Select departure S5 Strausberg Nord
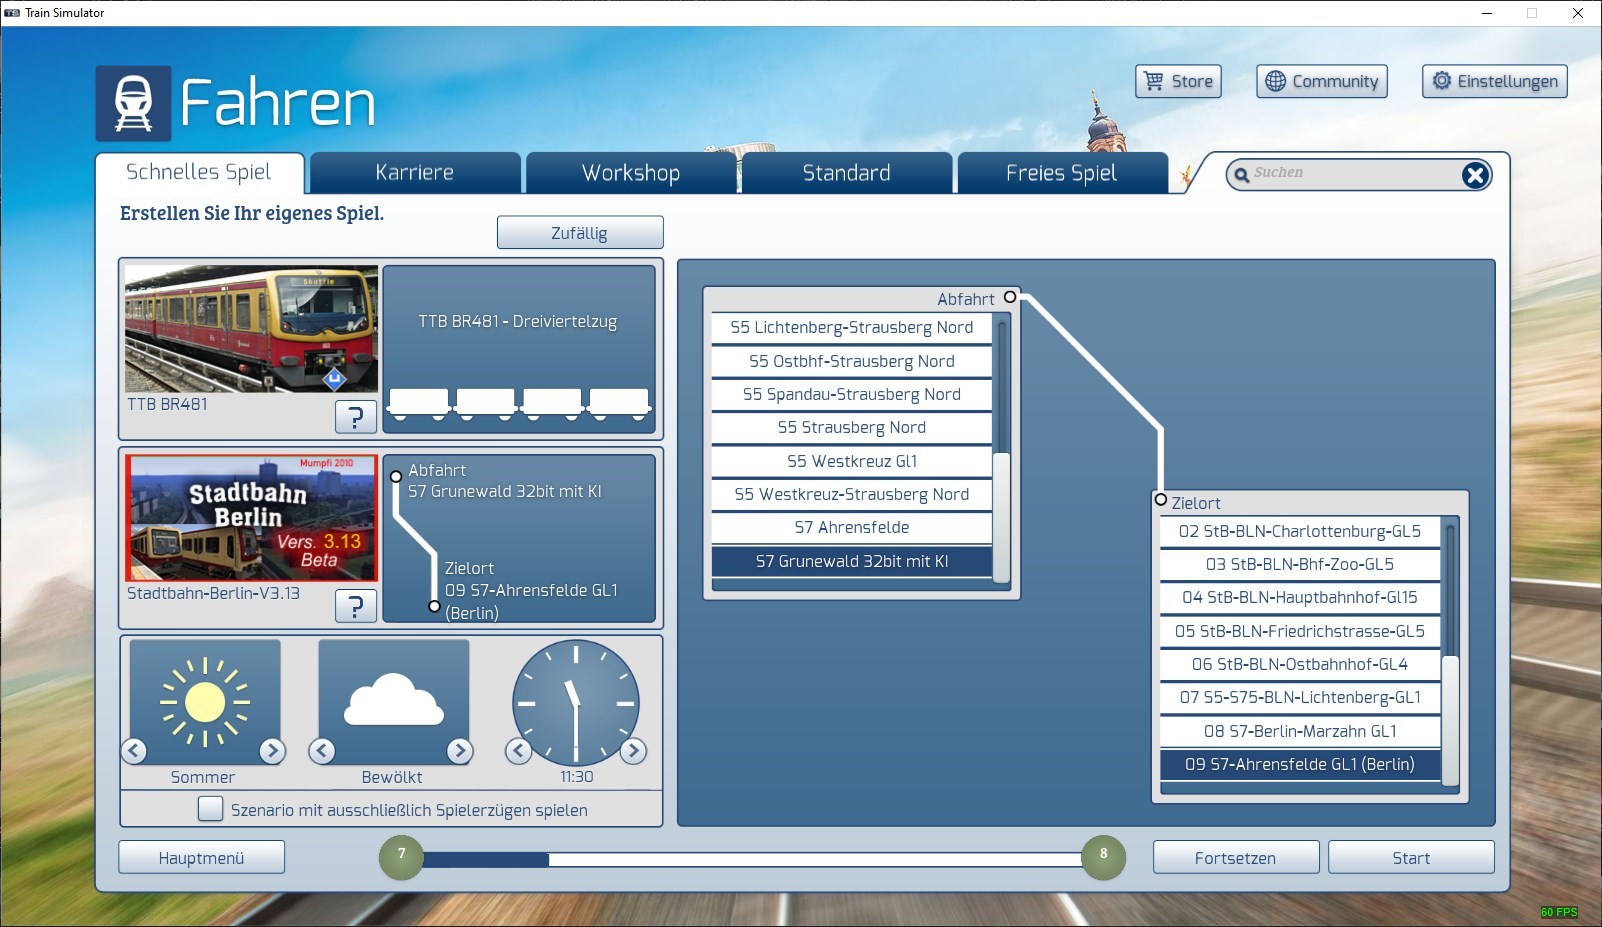1602x927 pixels. pos(852,428)
